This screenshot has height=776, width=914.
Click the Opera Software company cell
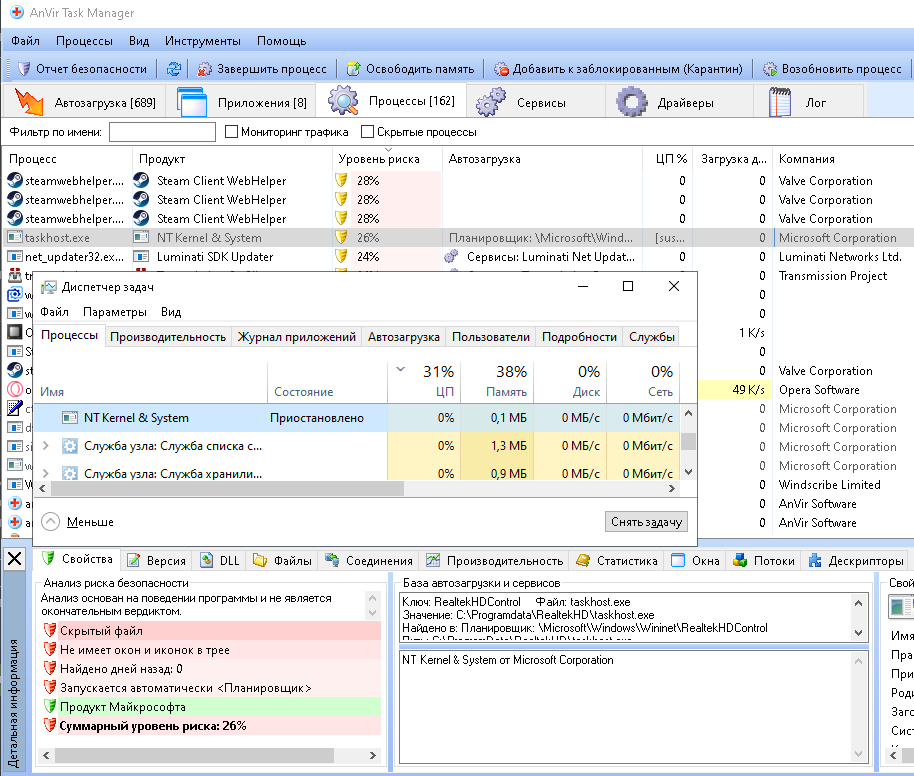[819, 389]
